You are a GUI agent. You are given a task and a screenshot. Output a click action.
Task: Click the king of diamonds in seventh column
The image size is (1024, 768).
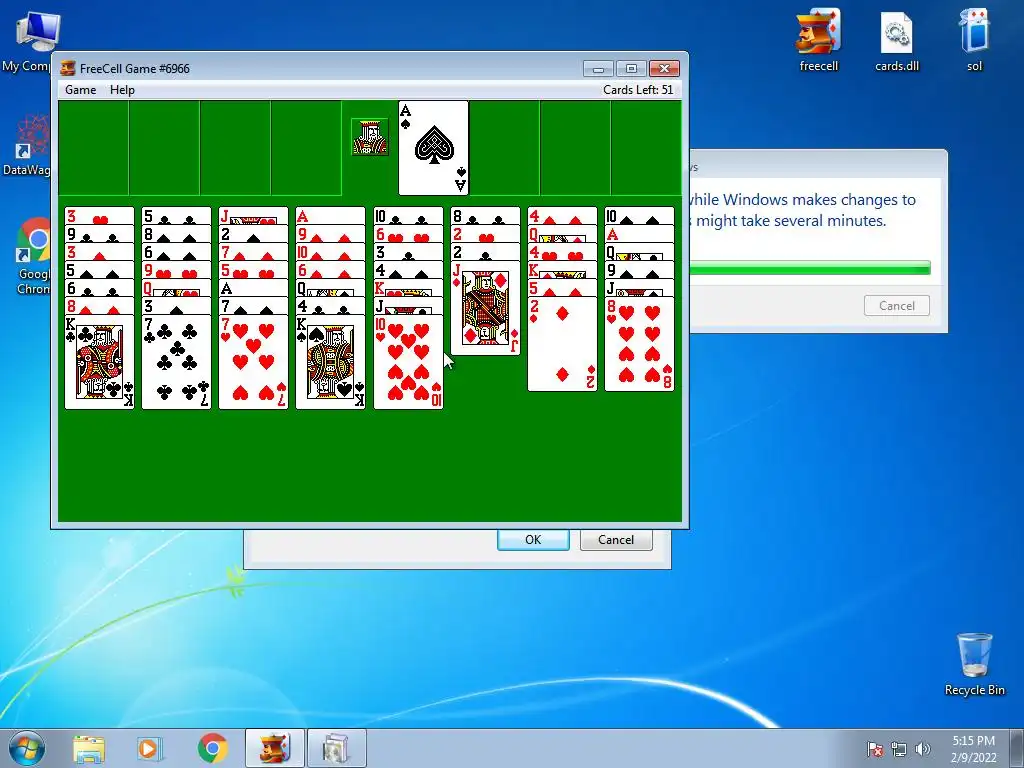click(x=562, y=270)
